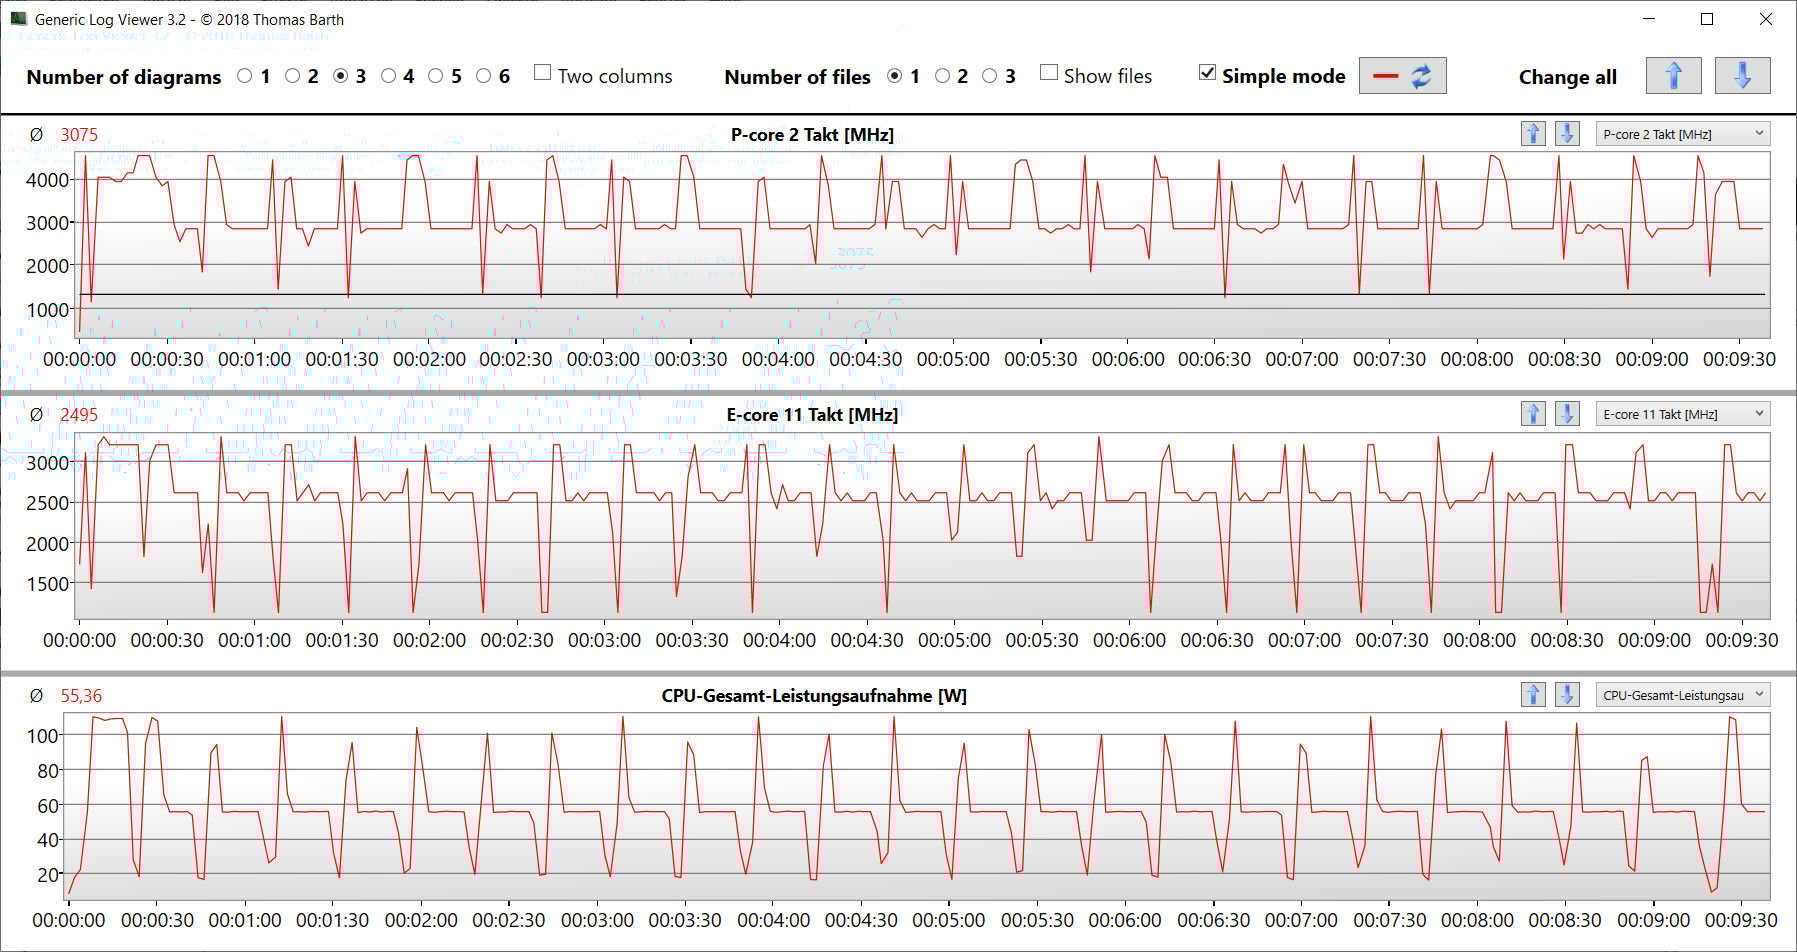Screen dimensions: 1797x952
Task: Click the 00:02:00 tick on E-core graph
Action: pyautogui.click(x=429, y=640)
